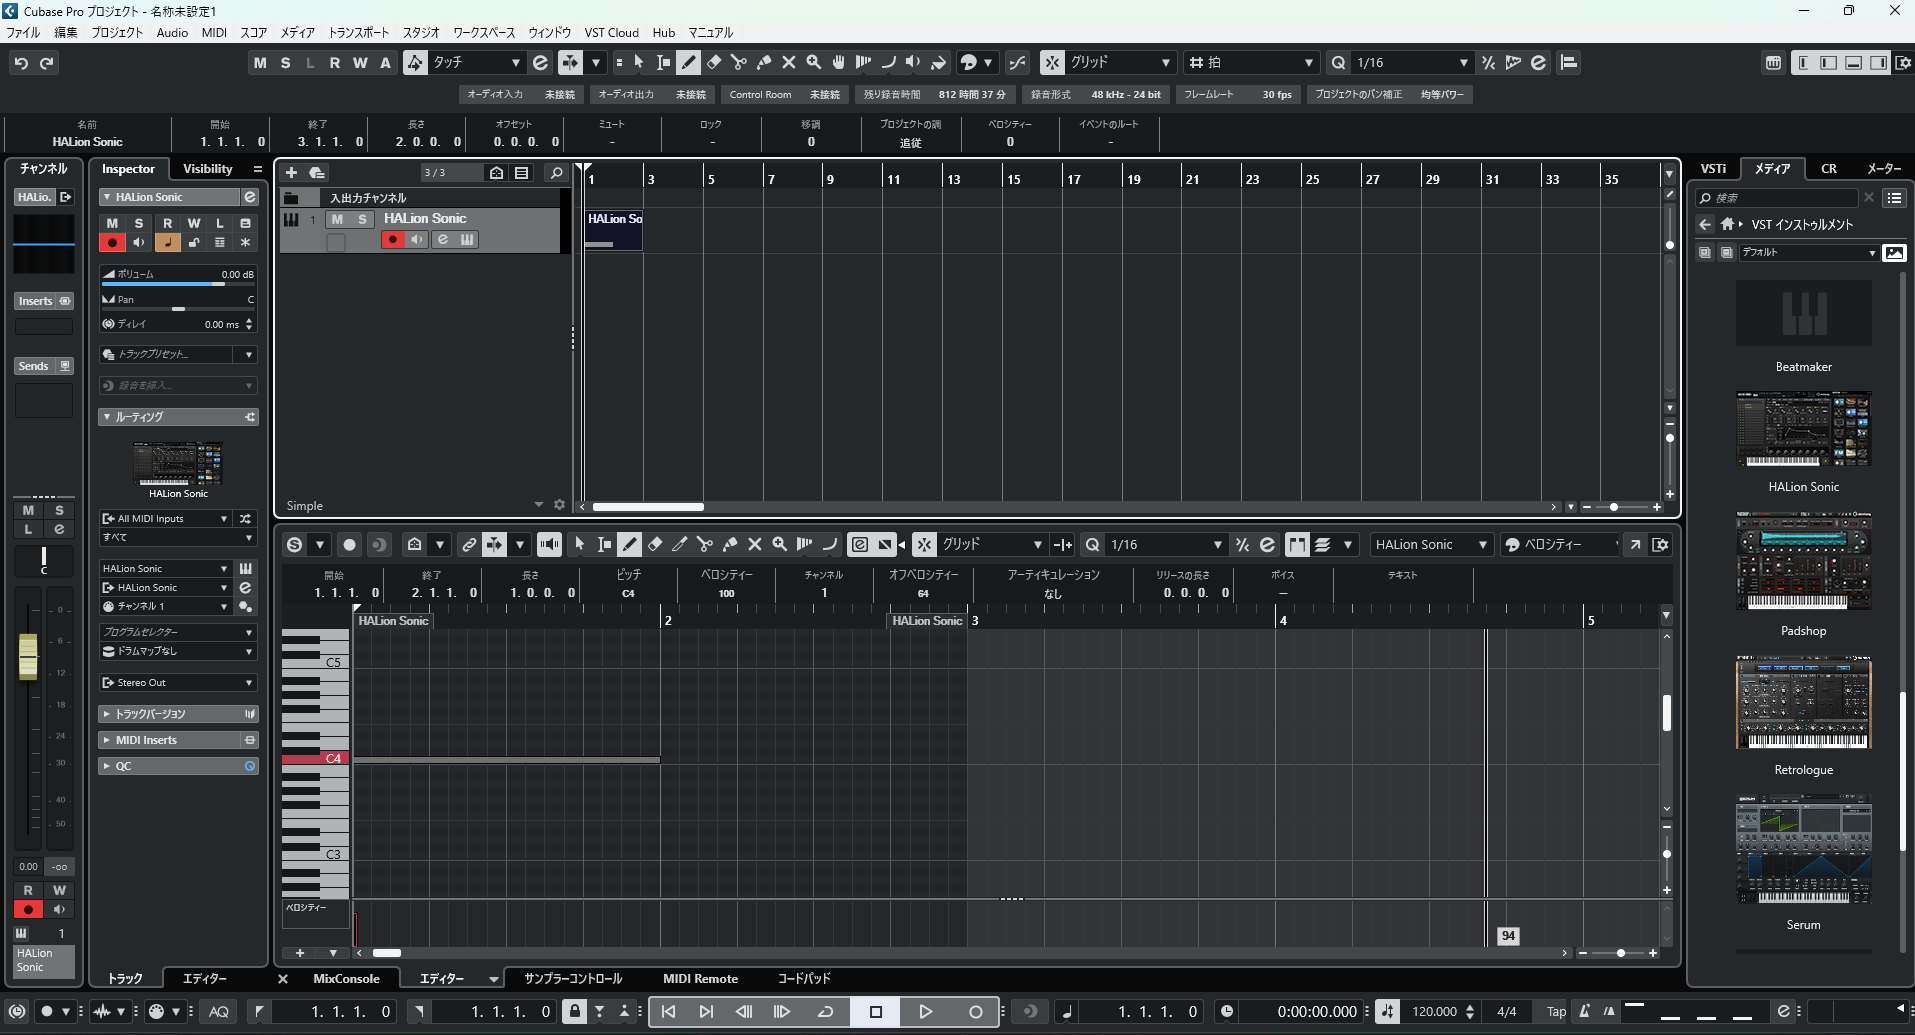Select the Glue tool in the project toolbar
Image resolution: width=1915 pixels, height=1035 pixels.
(x=764, y=62)
